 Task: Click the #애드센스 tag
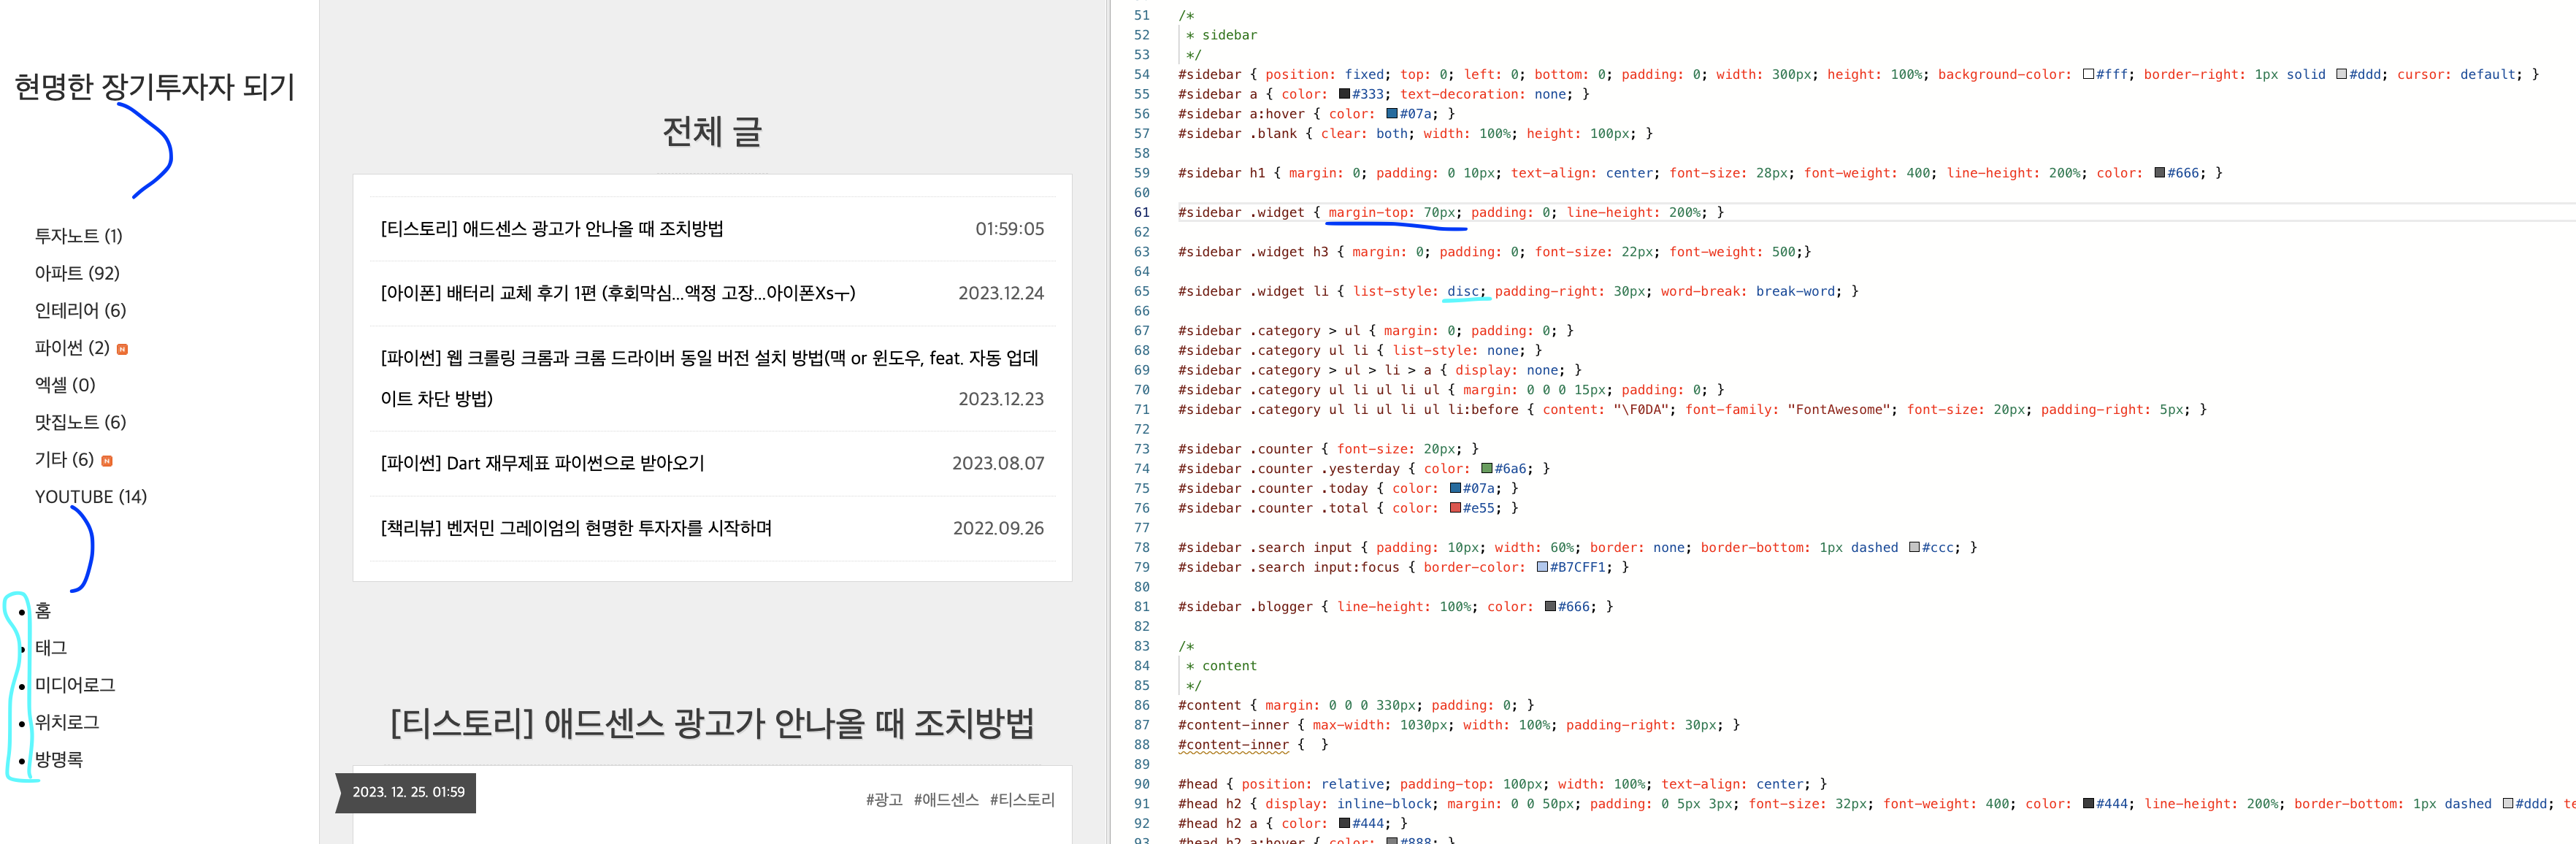[945, 799]
